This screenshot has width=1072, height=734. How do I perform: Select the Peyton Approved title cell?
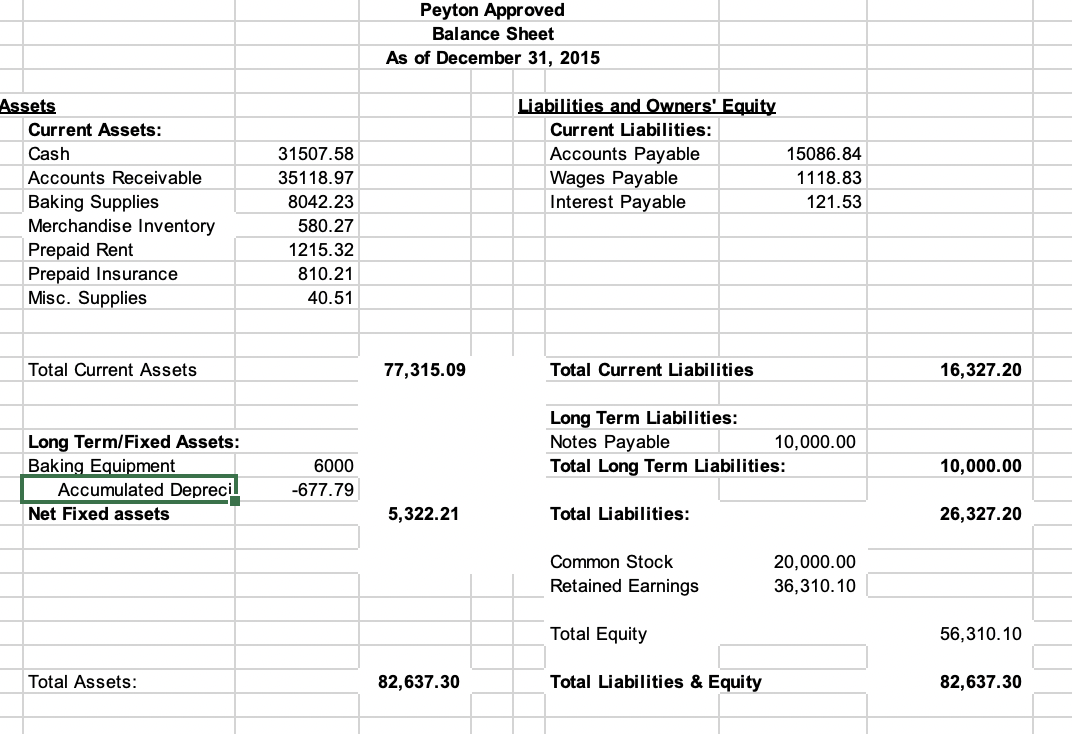coord(492,10)
